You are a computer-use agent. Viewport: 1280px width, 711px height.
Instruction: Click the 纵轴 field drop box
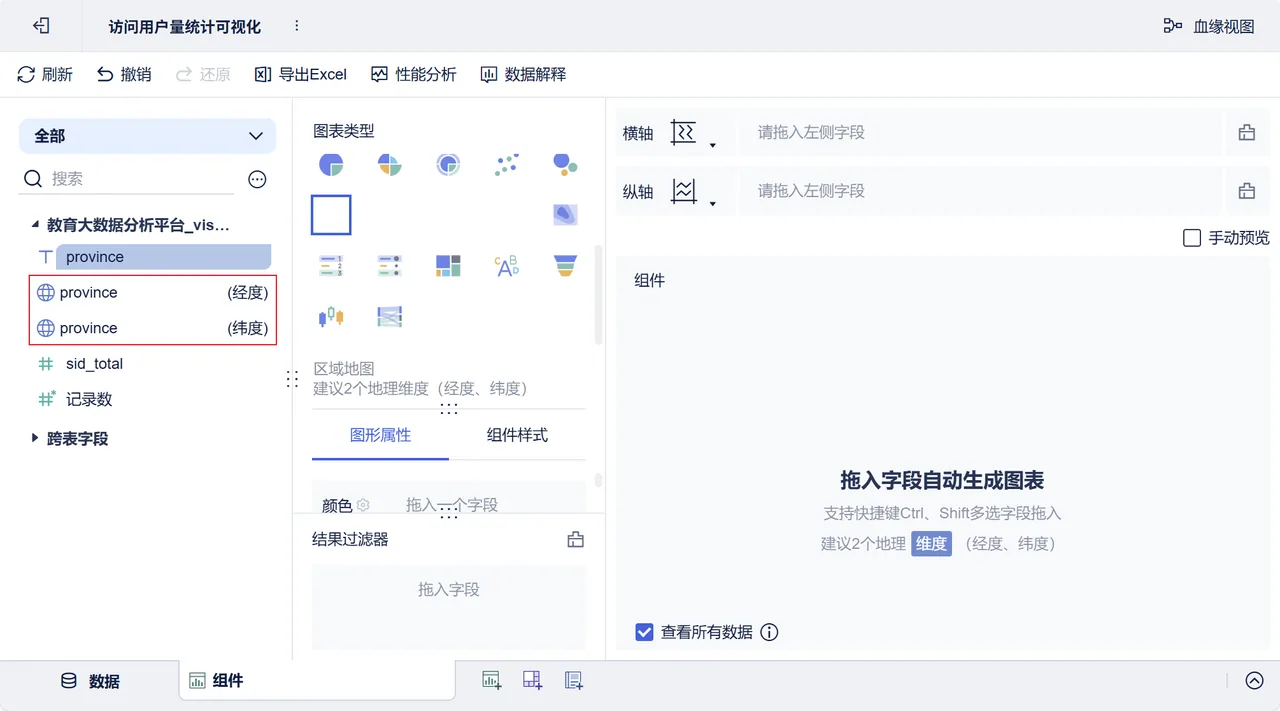[x=980, y=191]
